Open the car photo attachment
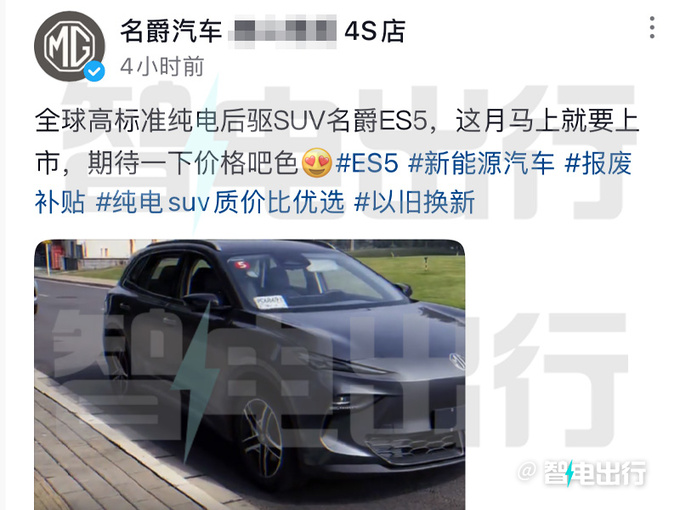This screenshot has height=510, width=680. point(250,375)
